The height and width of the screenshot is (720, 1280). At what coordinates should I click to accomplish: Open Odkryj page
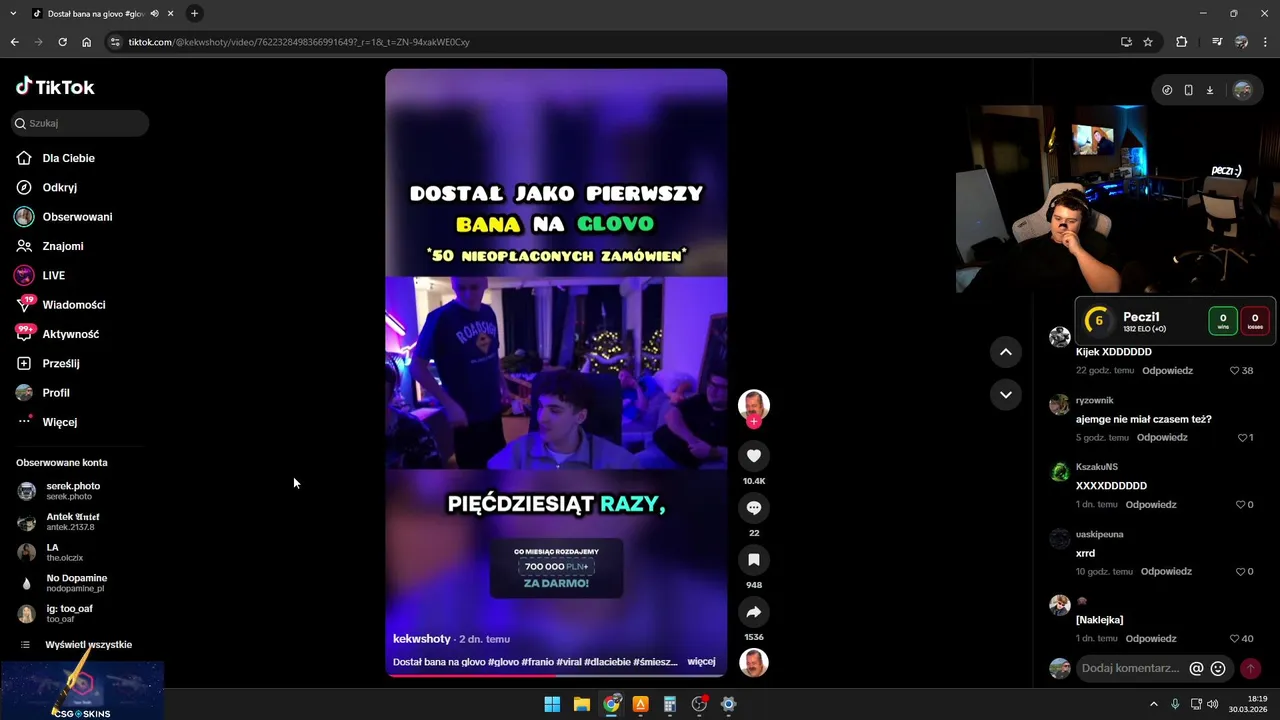(x=59, y=187)
